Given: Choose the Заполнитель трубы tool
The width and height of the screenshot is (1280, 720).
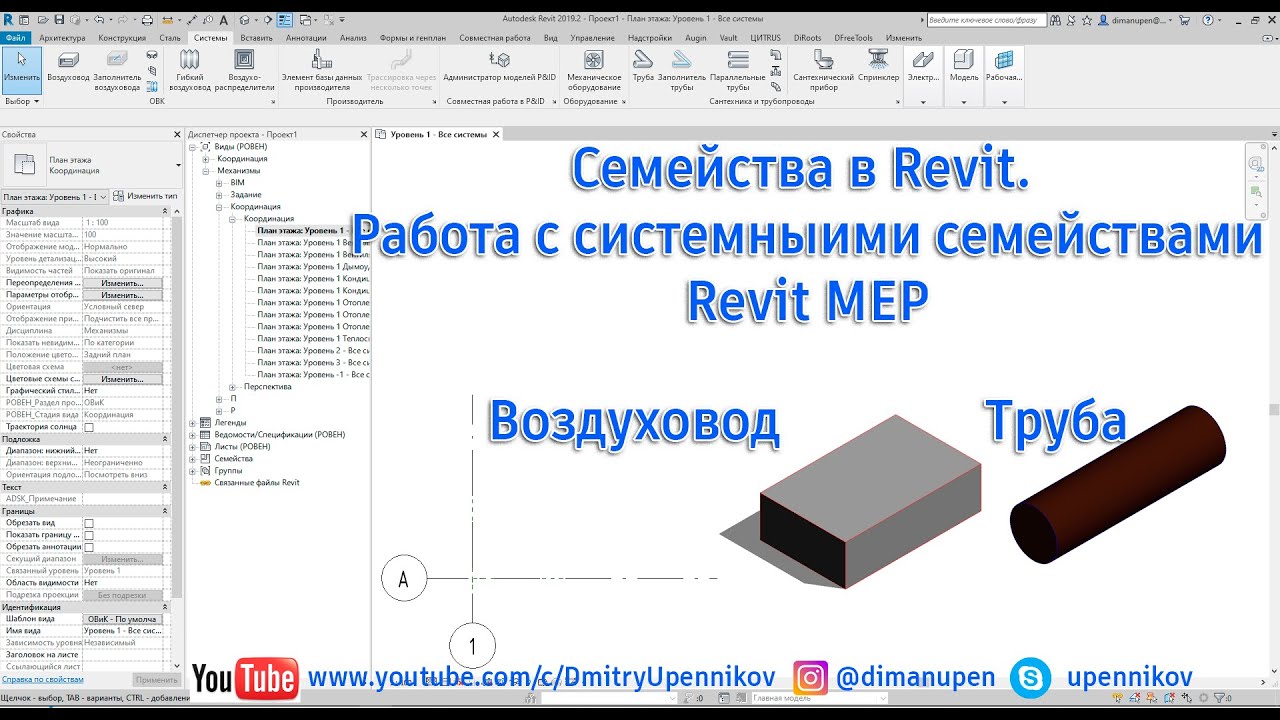Looking at the screenshot, I should (682, 70).
